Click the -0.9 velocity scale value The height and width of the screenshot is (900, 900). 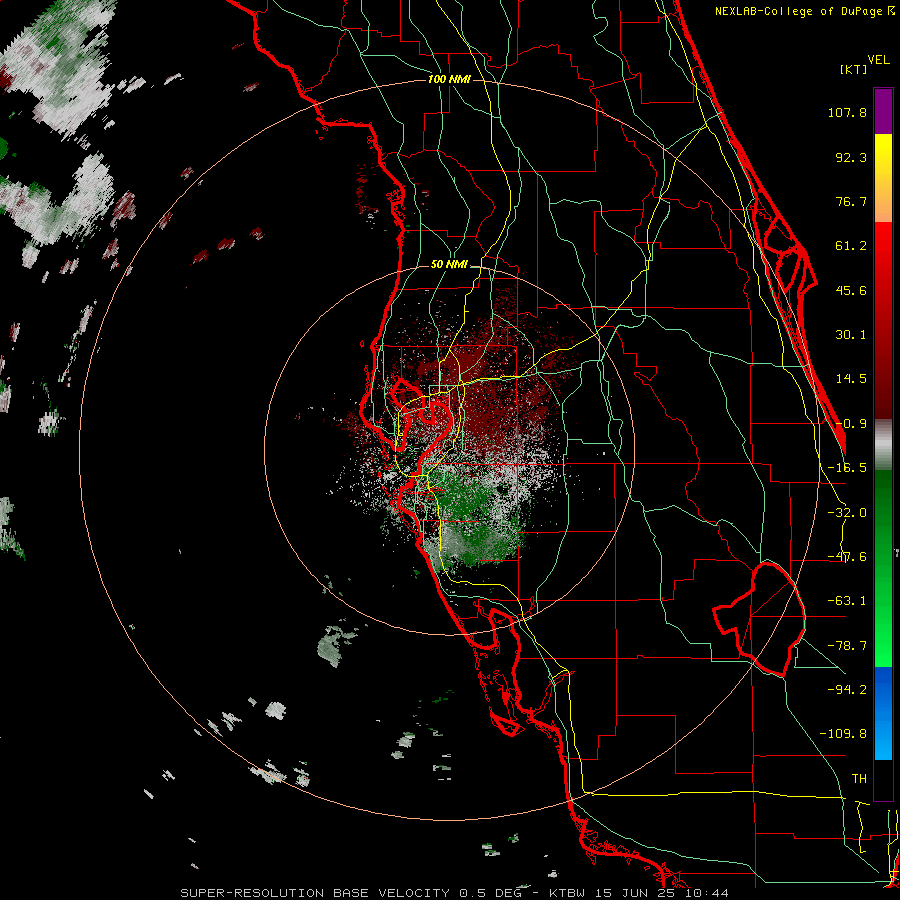[x=851, y=424]
